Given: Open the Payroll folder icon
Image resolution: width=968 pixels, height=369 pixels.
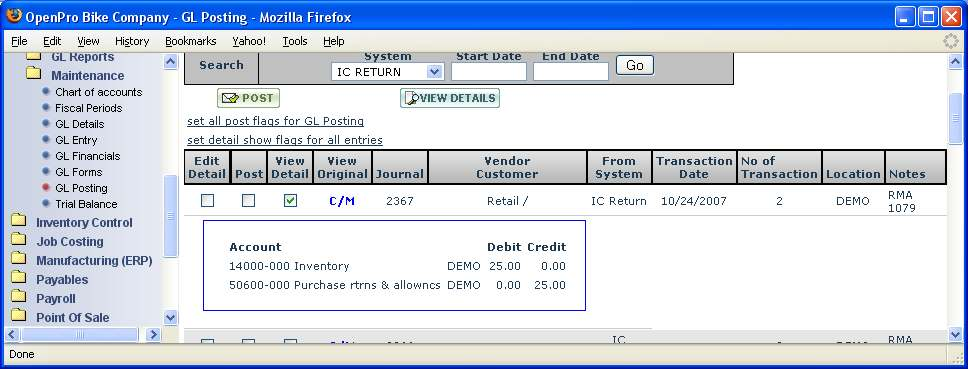Looking at the screenshot, I should coord(19,297).
